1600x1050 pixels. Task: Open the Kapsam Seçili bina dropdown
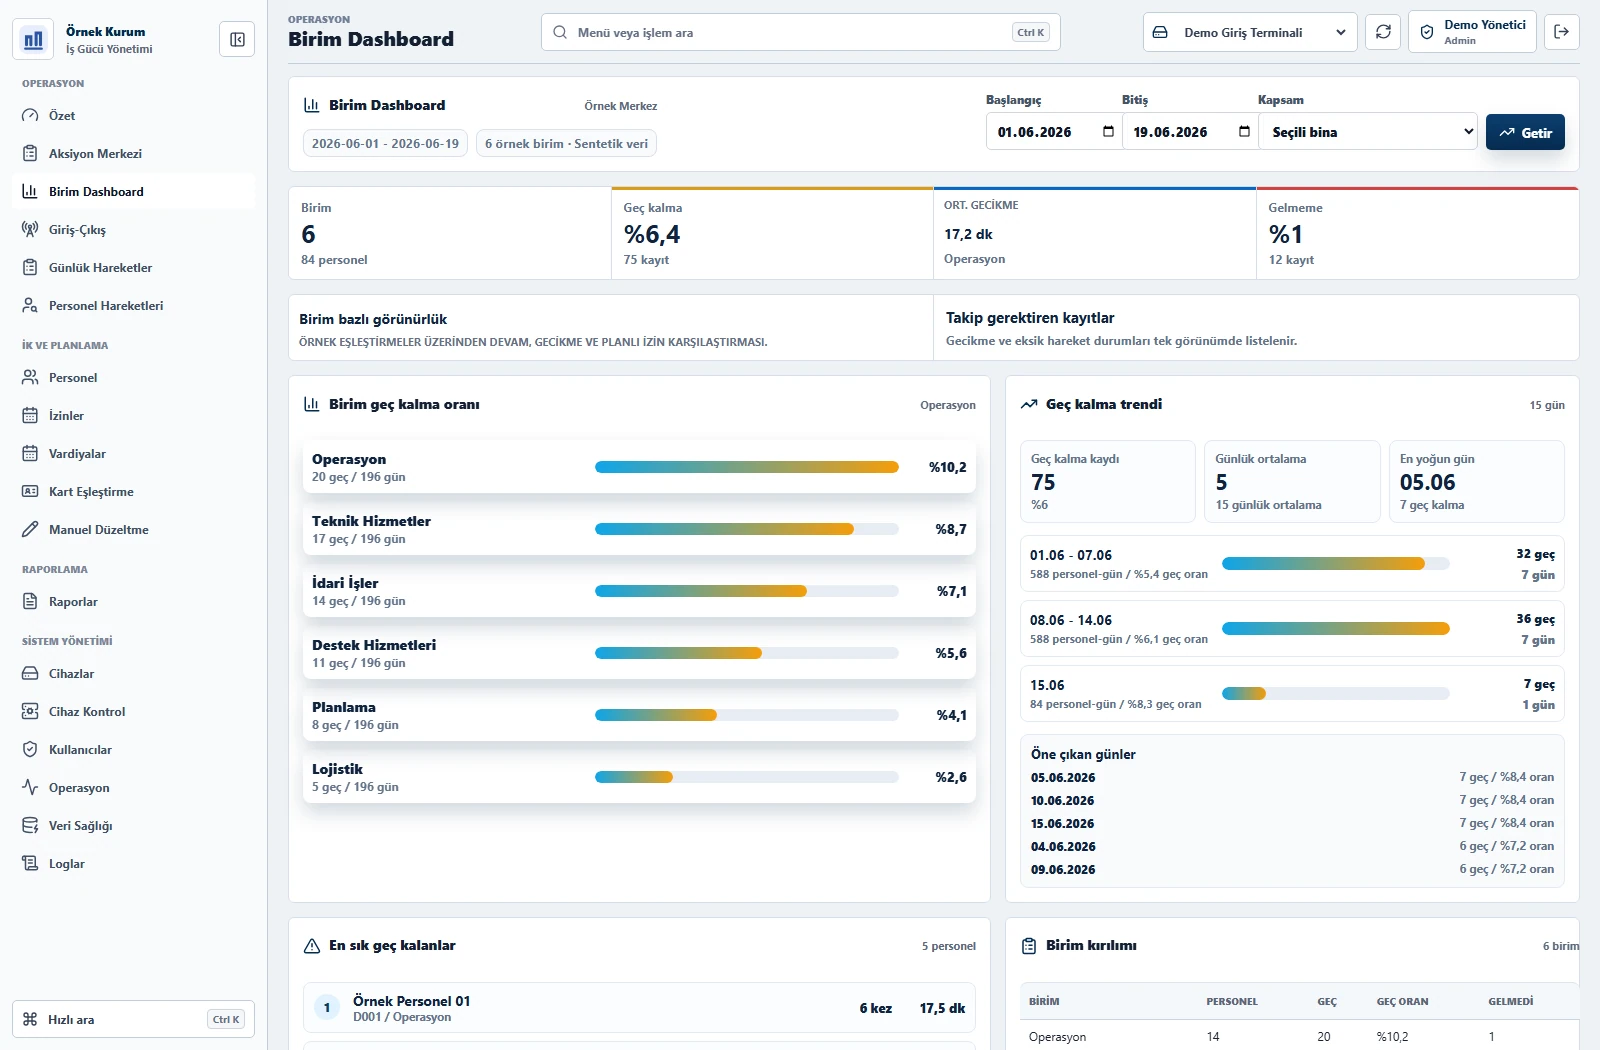pyautogui.click(x=1367, y=132)
